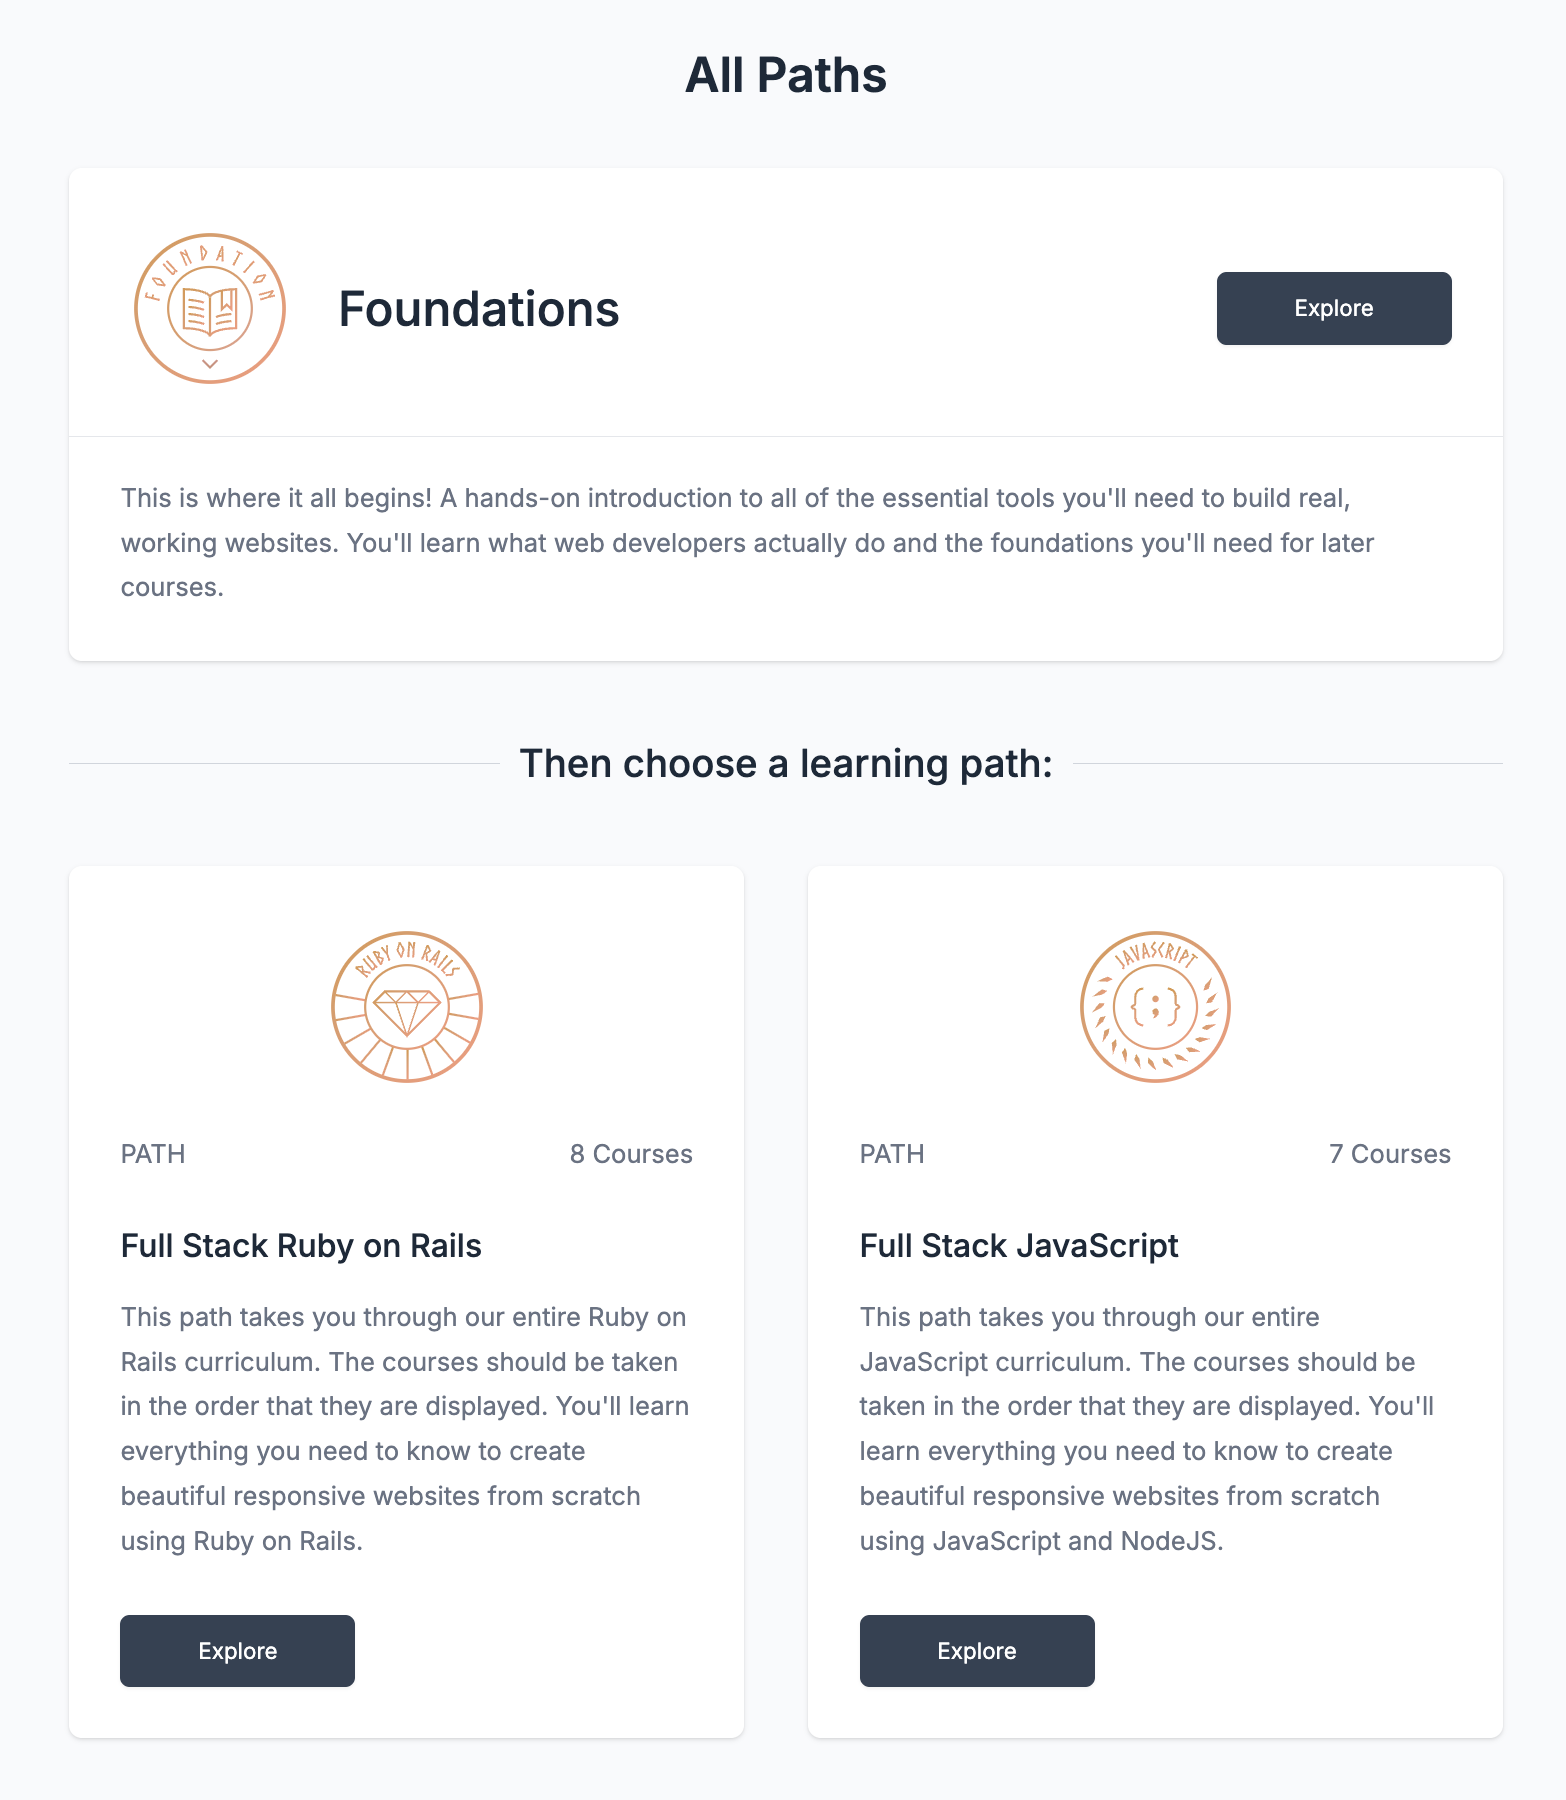Screen dimensions: 1566x1800
Task: Click the Full Stack JavaScript heading
Action: 1018,1246
